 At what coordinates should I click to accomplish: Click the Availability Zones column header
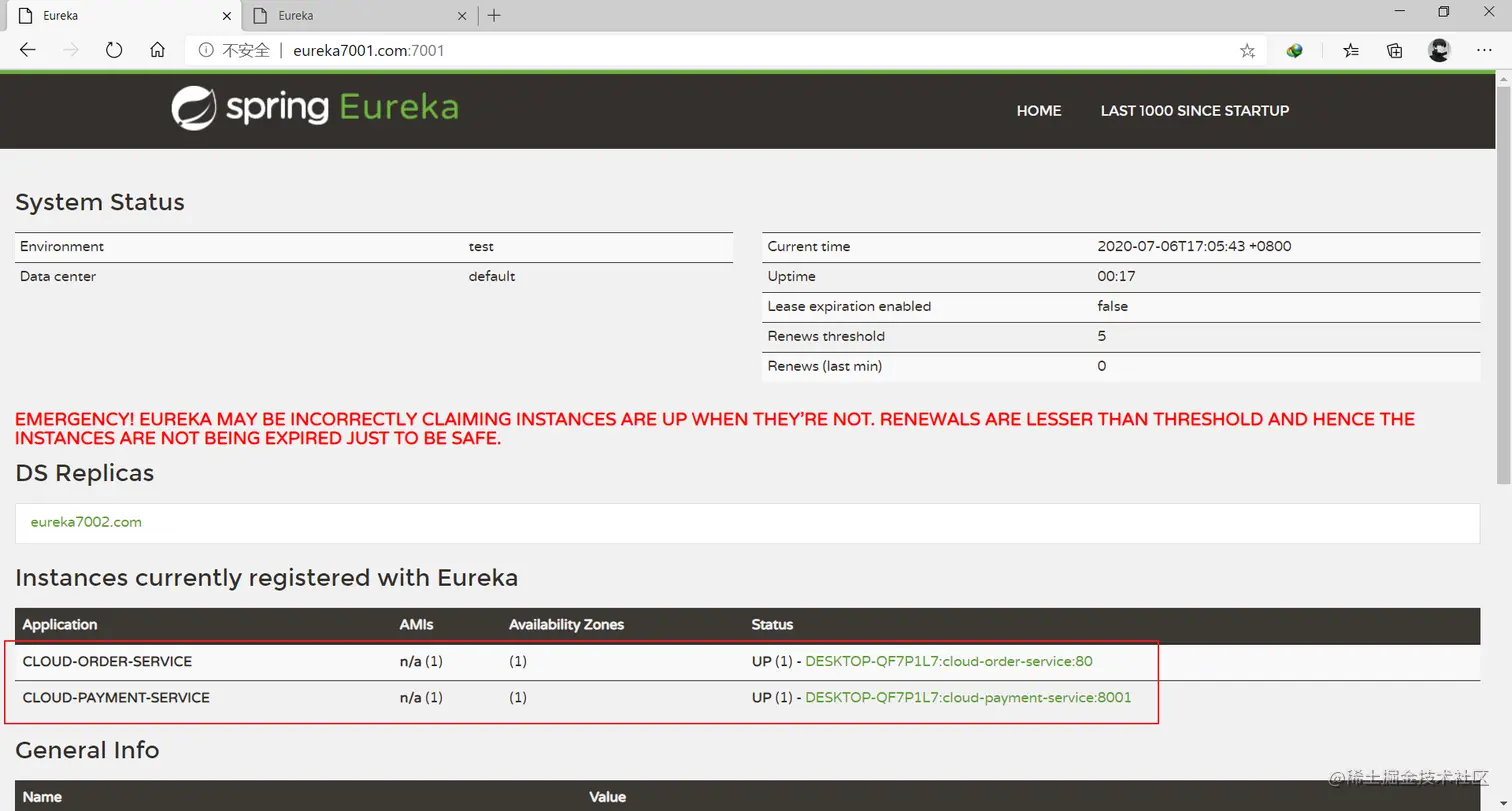(566, 624)
